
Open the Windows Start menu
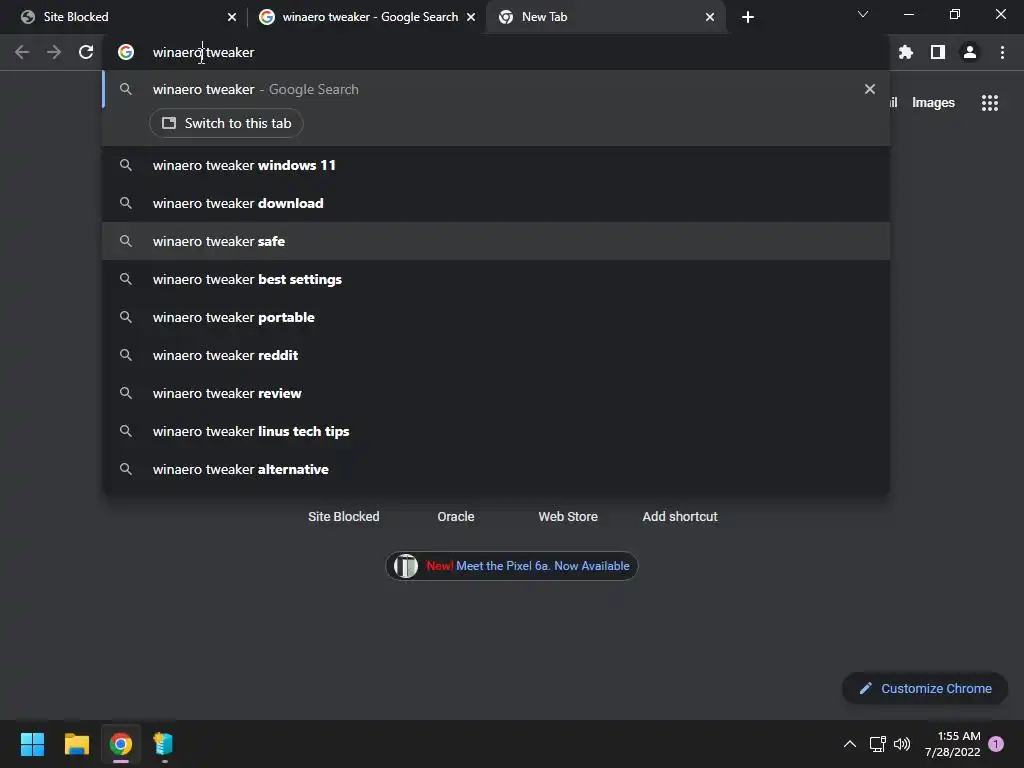tap(32, 744)
